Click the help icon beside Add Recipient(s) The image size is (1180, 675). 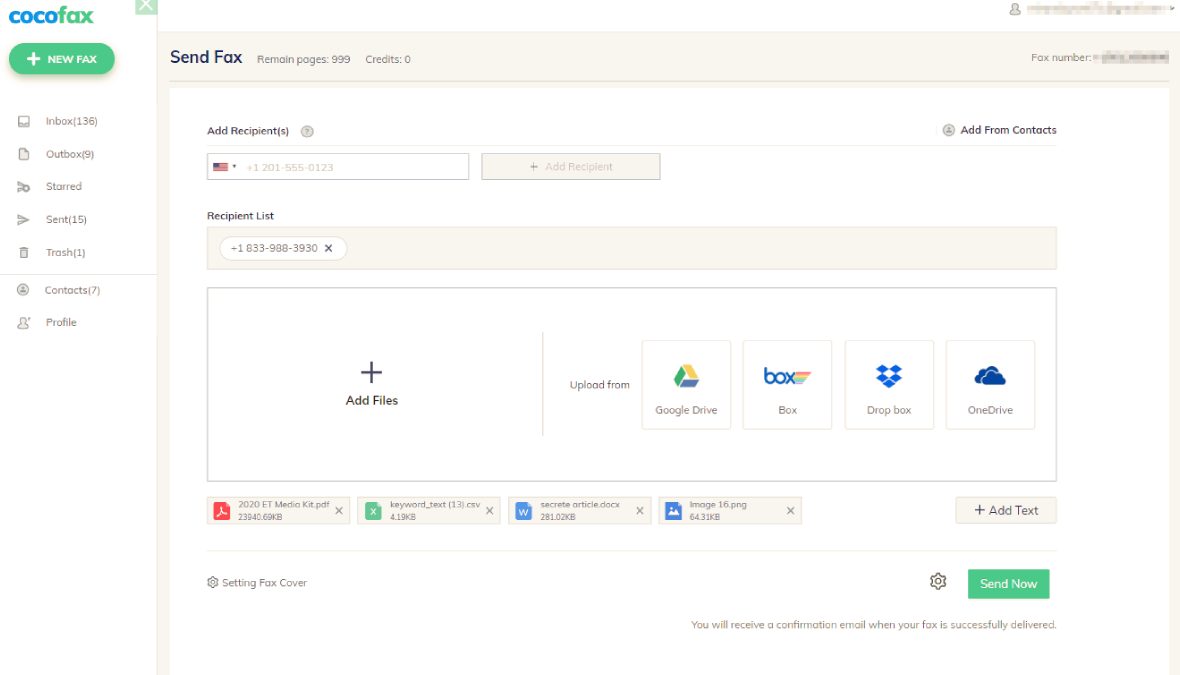[308, 131]
